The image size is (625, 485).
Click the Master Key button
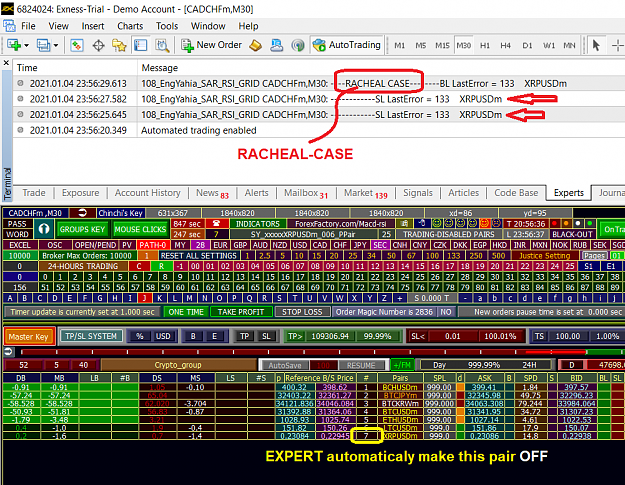tap(28, 337)
